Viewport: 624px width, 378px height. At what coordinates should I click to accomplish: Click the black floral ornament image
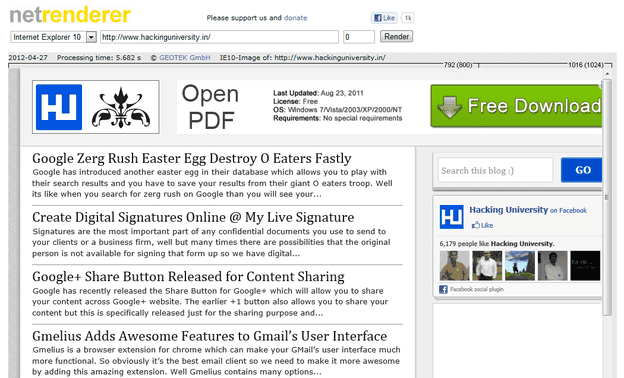pyautogui.click(x=121, y=107)
